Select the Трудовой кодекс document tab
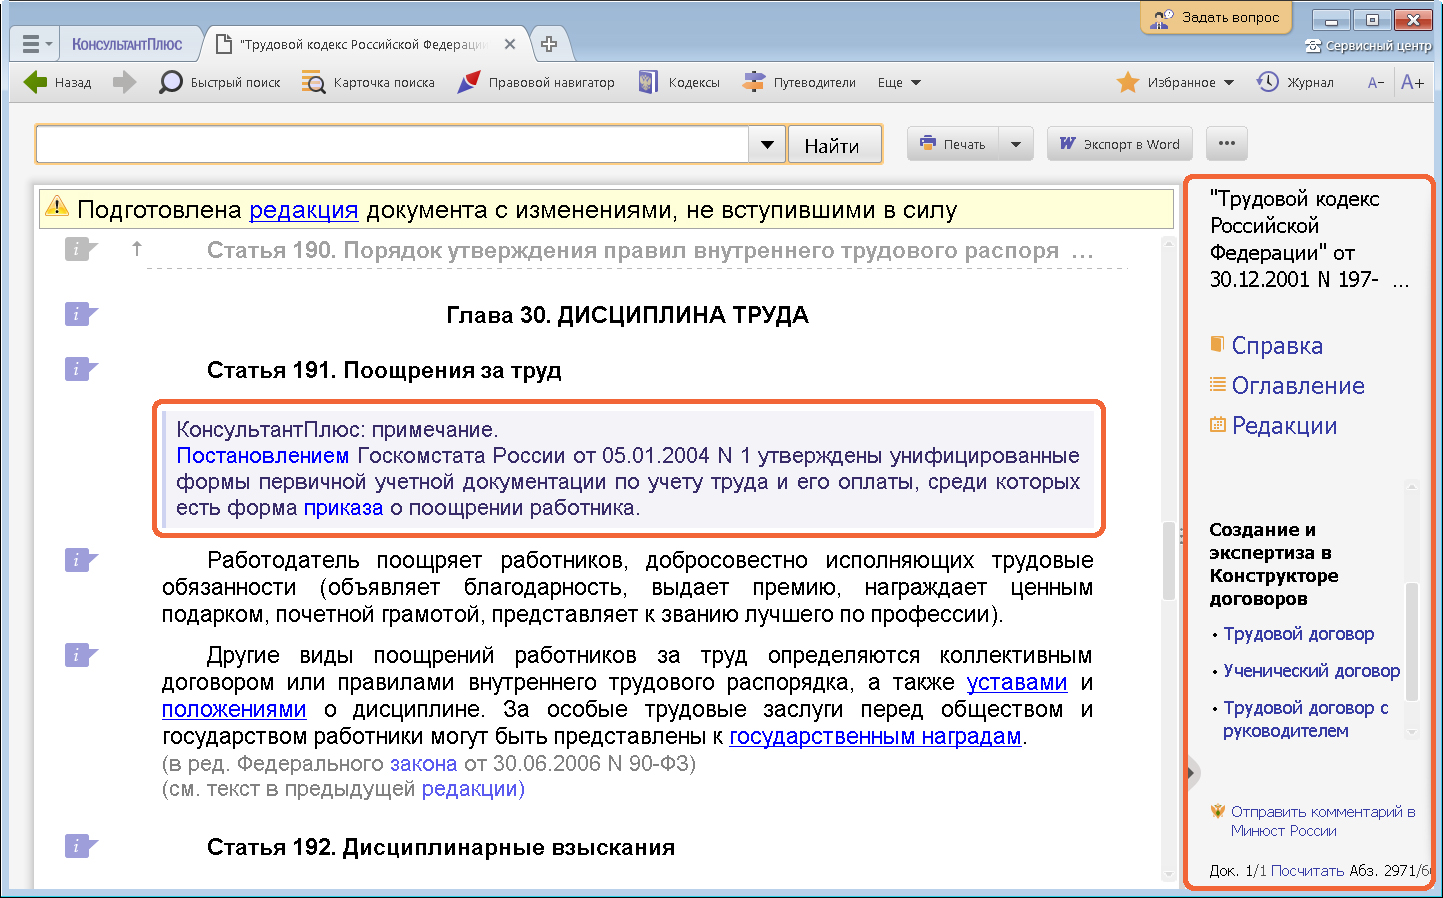Viewport: 1443px width, 898px height. (x=363, y=44)
